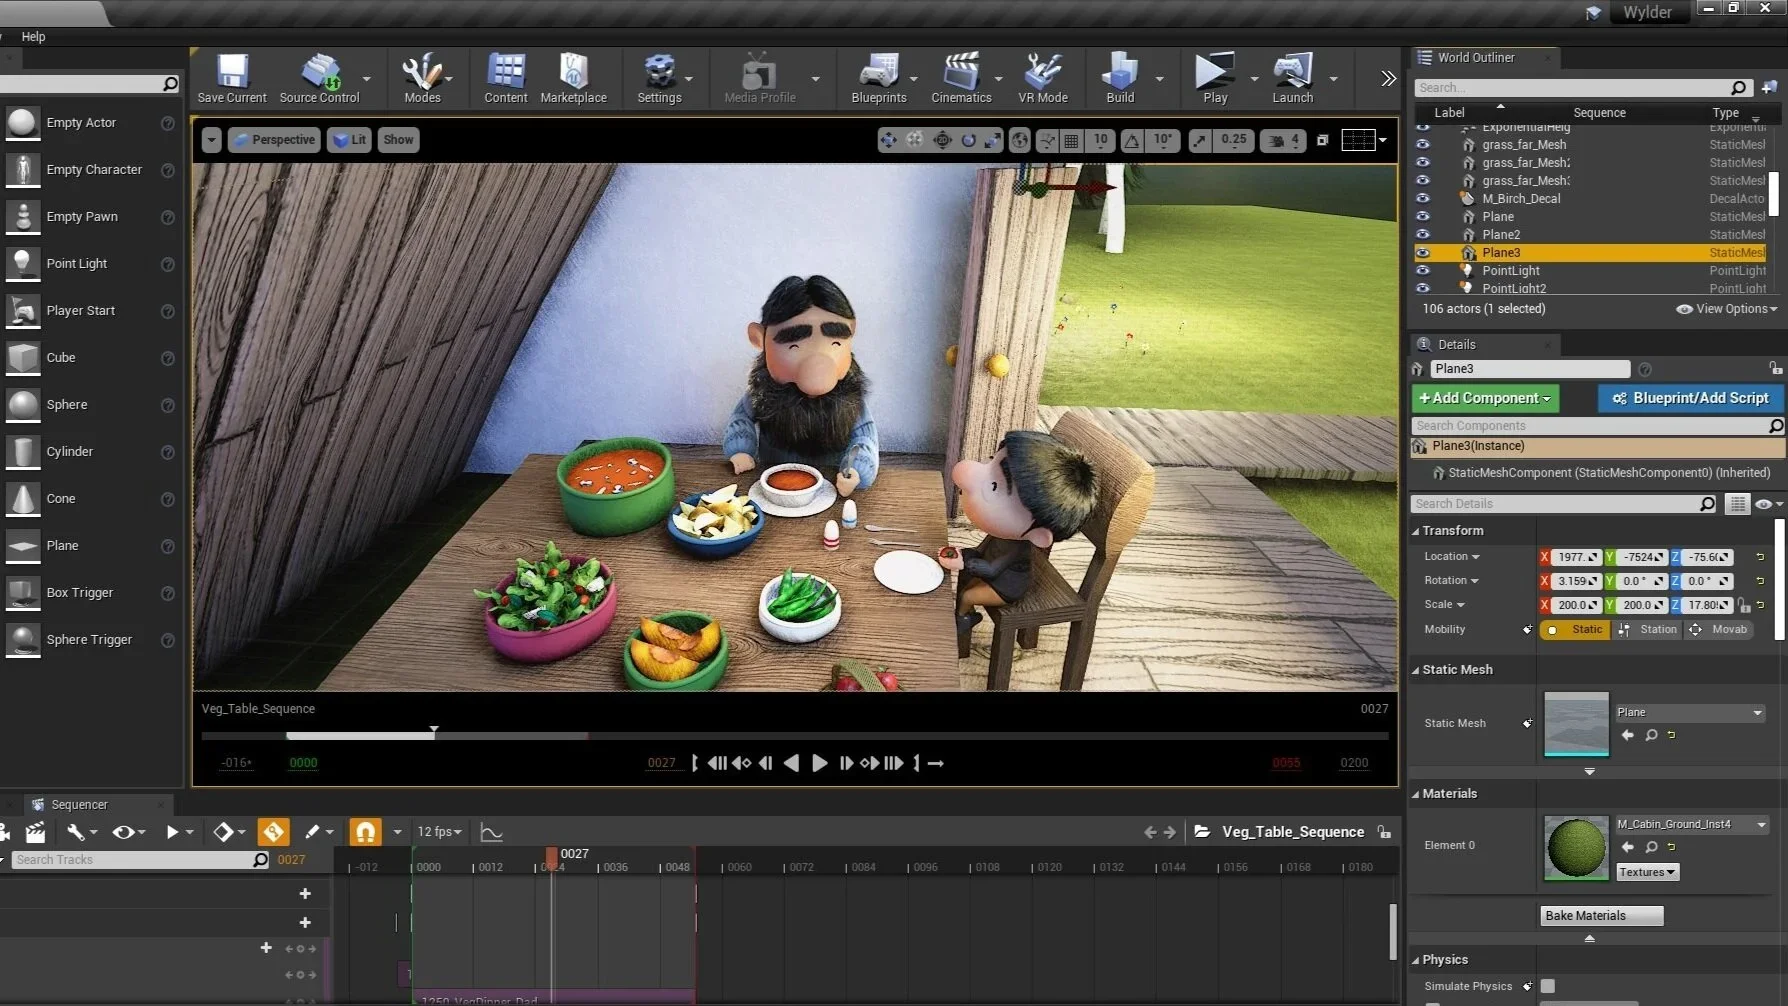Viewport: 1788px width, 1006px height.
Task: Click the Bake Materials button
Action: (x=1601, y=916)
